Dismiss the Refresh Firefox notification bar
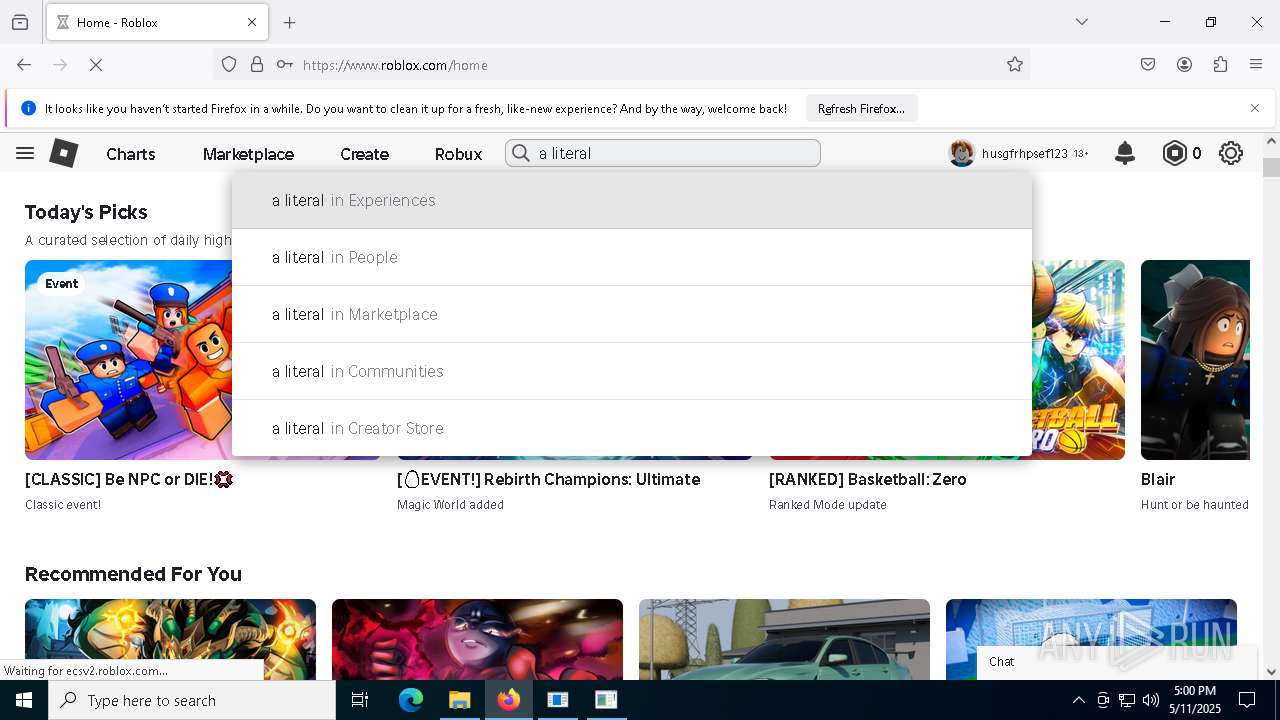Viewport: 1280px width, 720px height. coord(1255,108)
